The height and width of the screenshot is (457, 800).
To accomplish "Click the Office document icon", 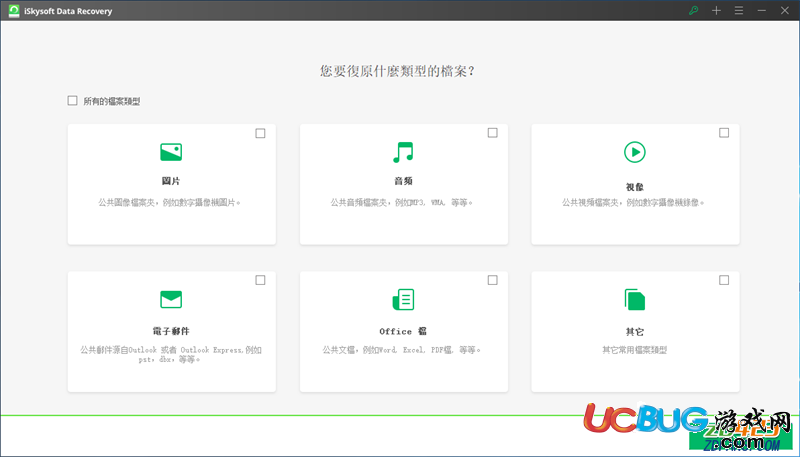I will [403, 299].
